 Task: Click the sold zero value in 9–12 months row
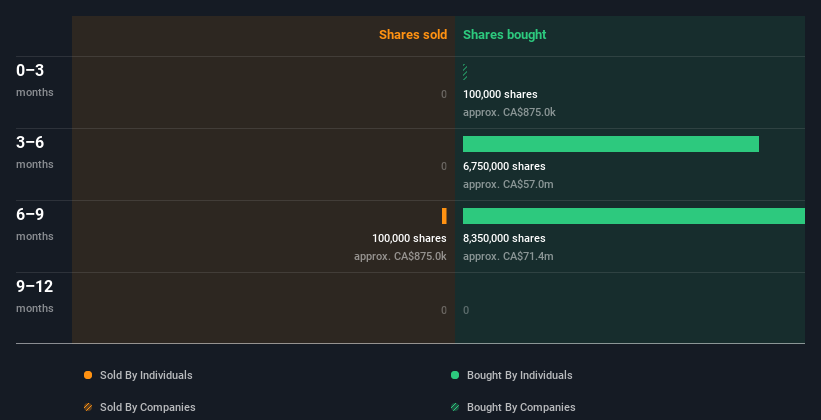(444, 310)
